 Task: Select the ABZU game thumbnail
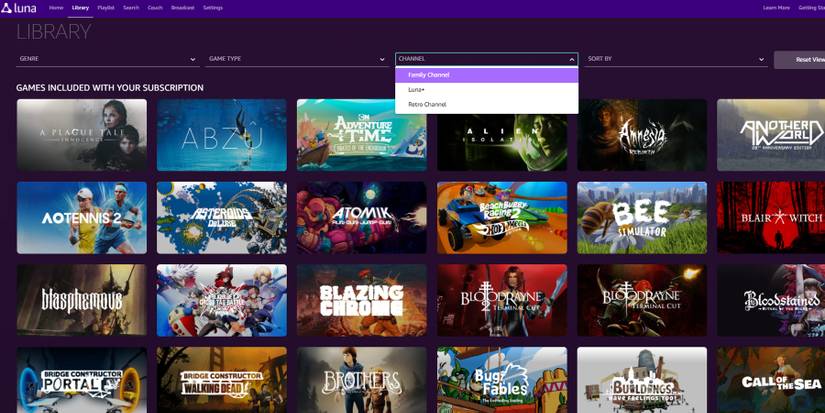pyautogui.click(x=221, y=135)
